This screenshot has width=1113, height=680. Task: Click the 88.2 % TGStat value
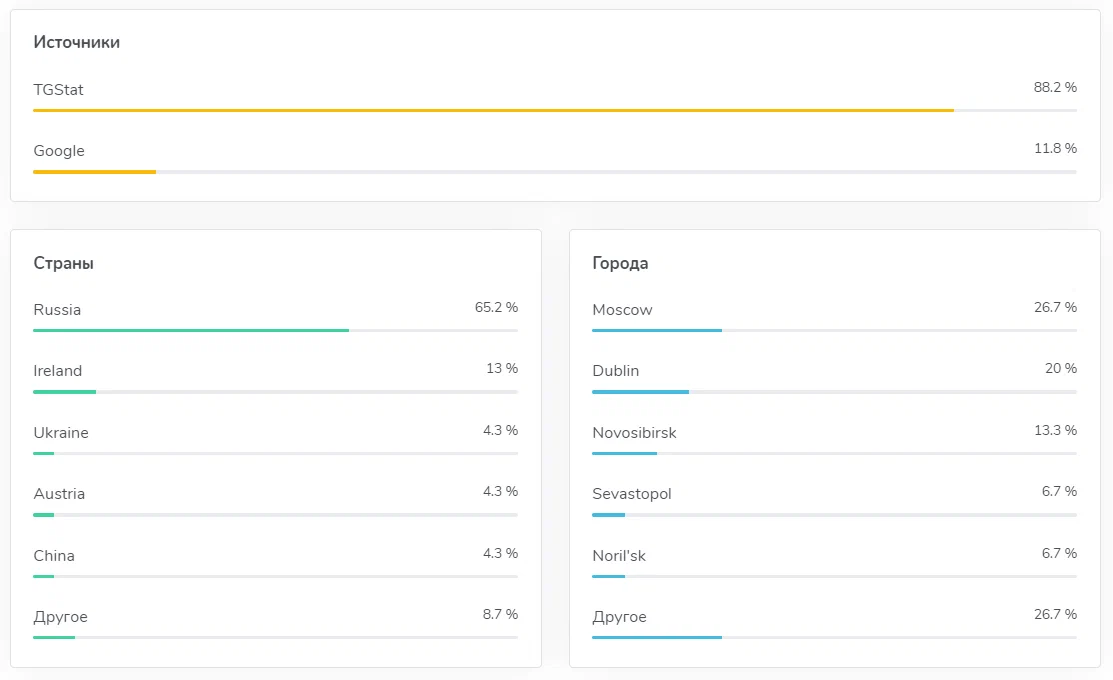click(1055, 87)
